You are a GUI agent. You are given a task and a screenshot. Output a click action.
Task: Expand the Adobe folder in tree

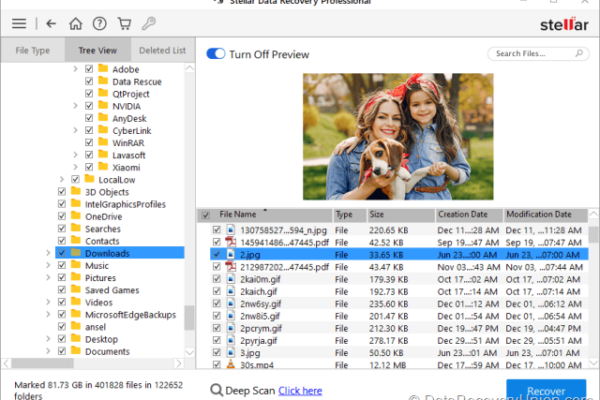point(76,70)
